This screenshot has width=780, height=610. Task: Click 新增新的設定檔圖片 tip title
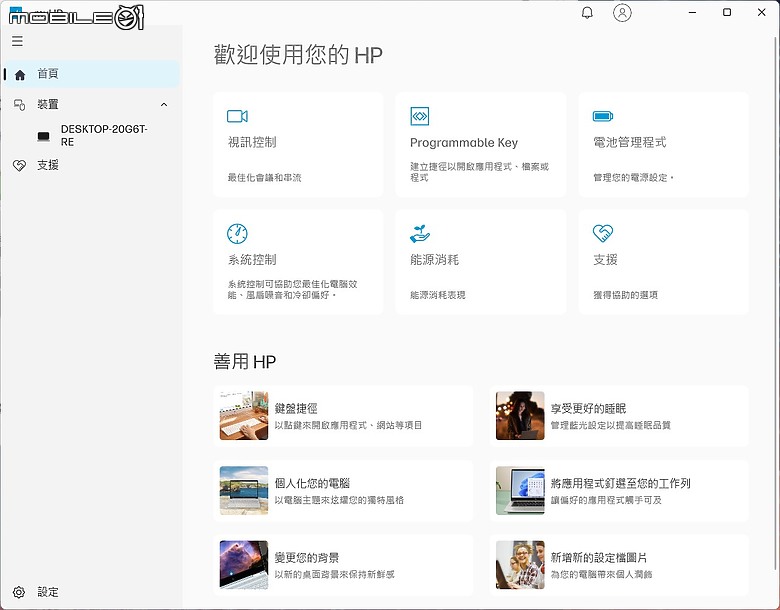tap(599, 558)
